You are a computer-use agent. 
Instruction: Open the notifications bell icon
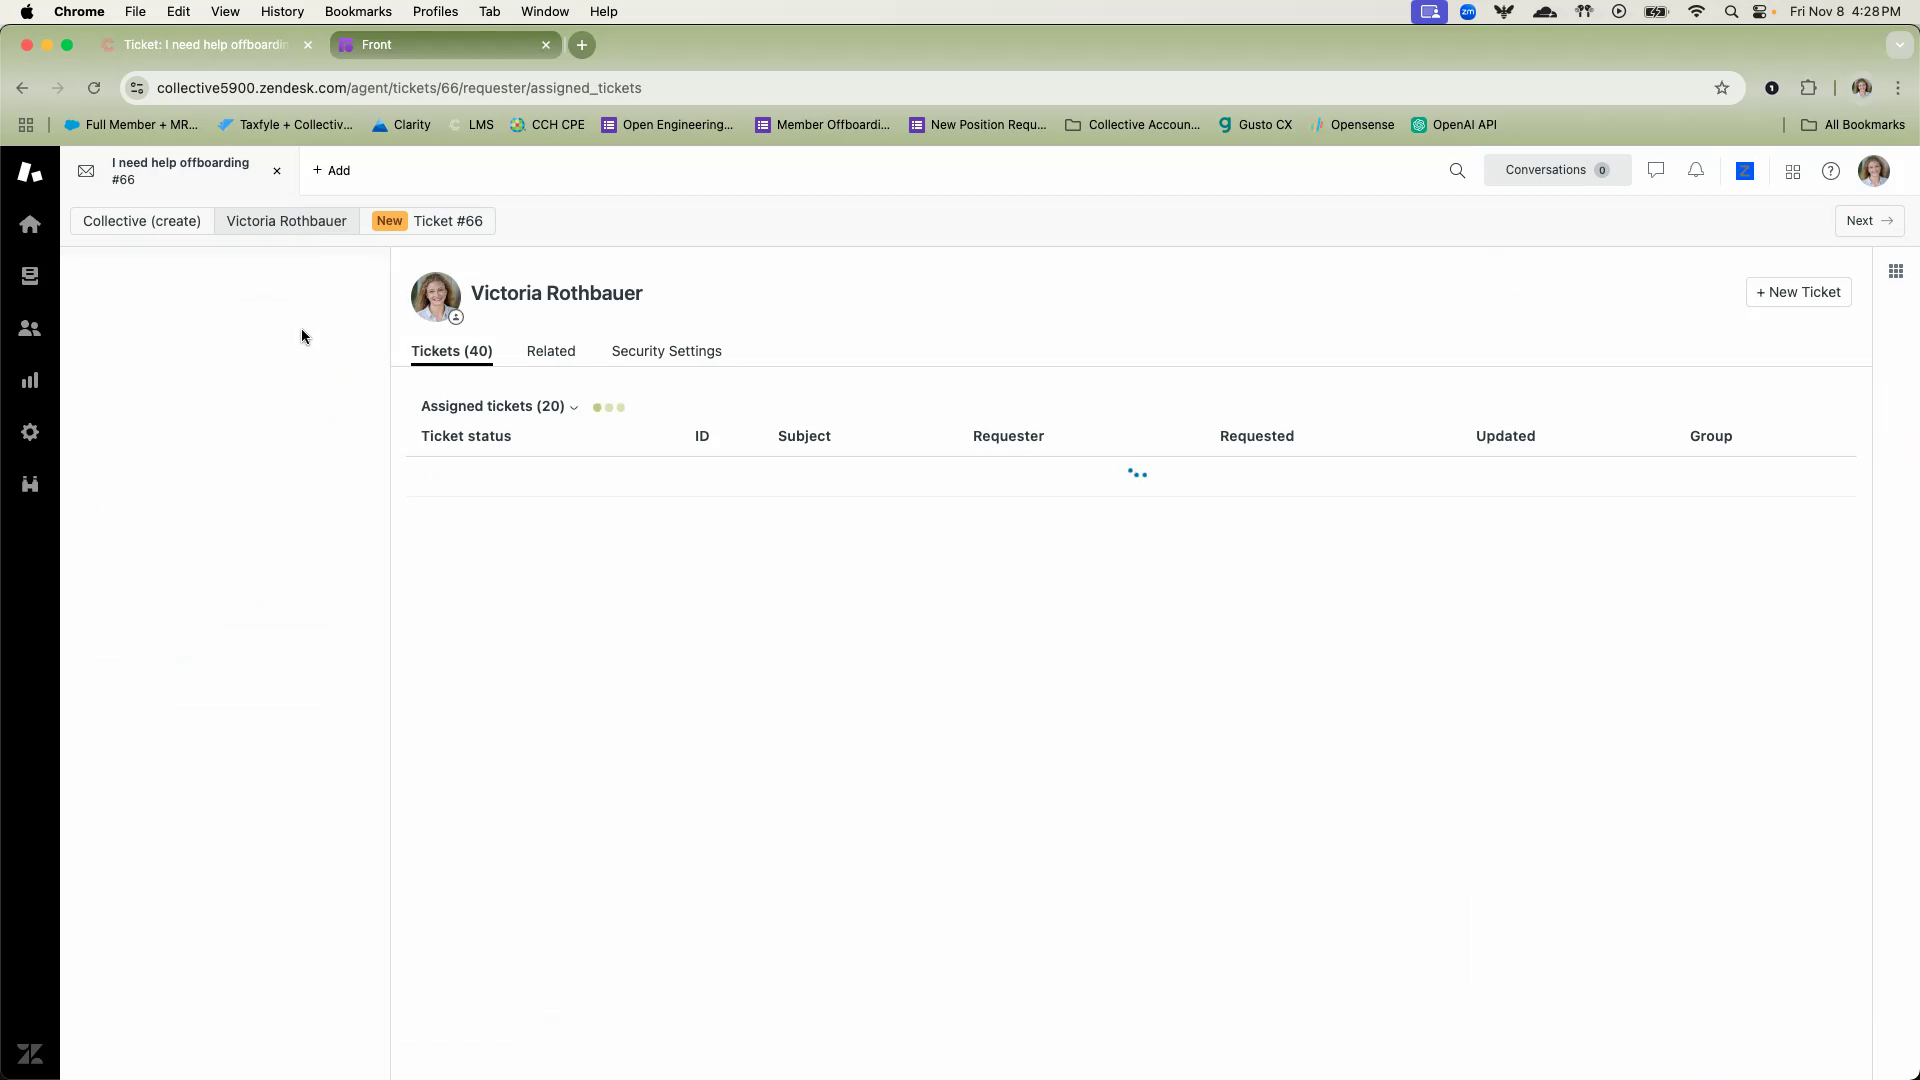(1696, 171)
